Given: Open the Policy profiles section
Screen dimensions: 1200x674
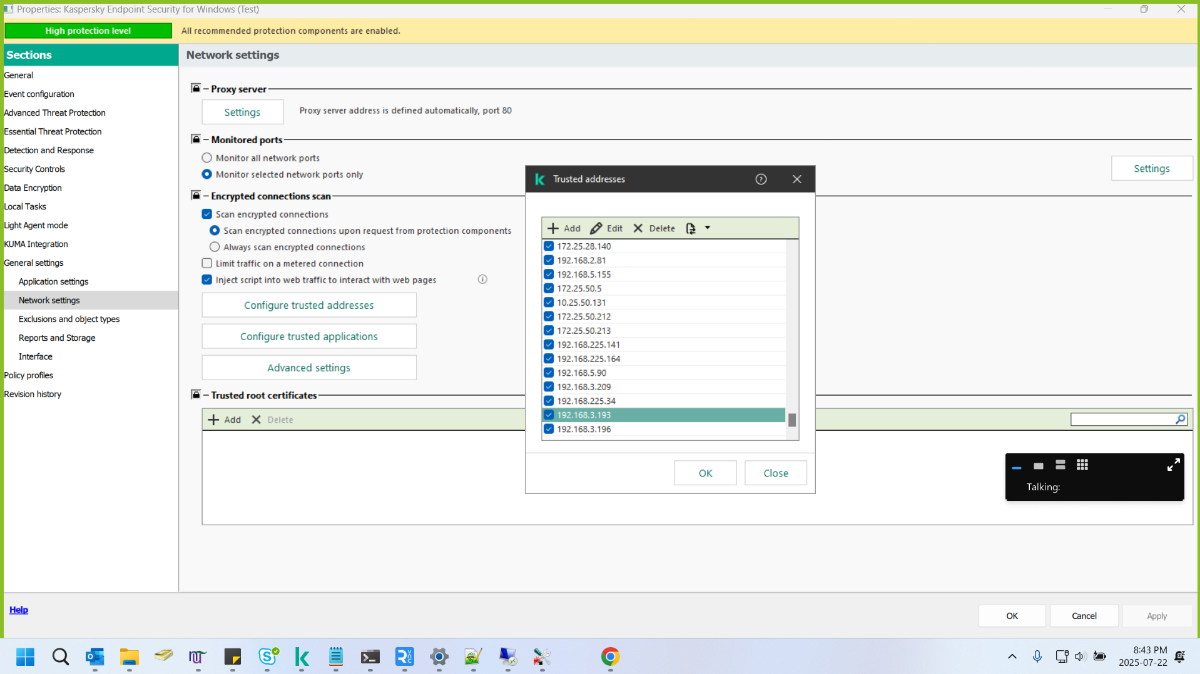Looking at the screenshot, I should click(28, 375).
